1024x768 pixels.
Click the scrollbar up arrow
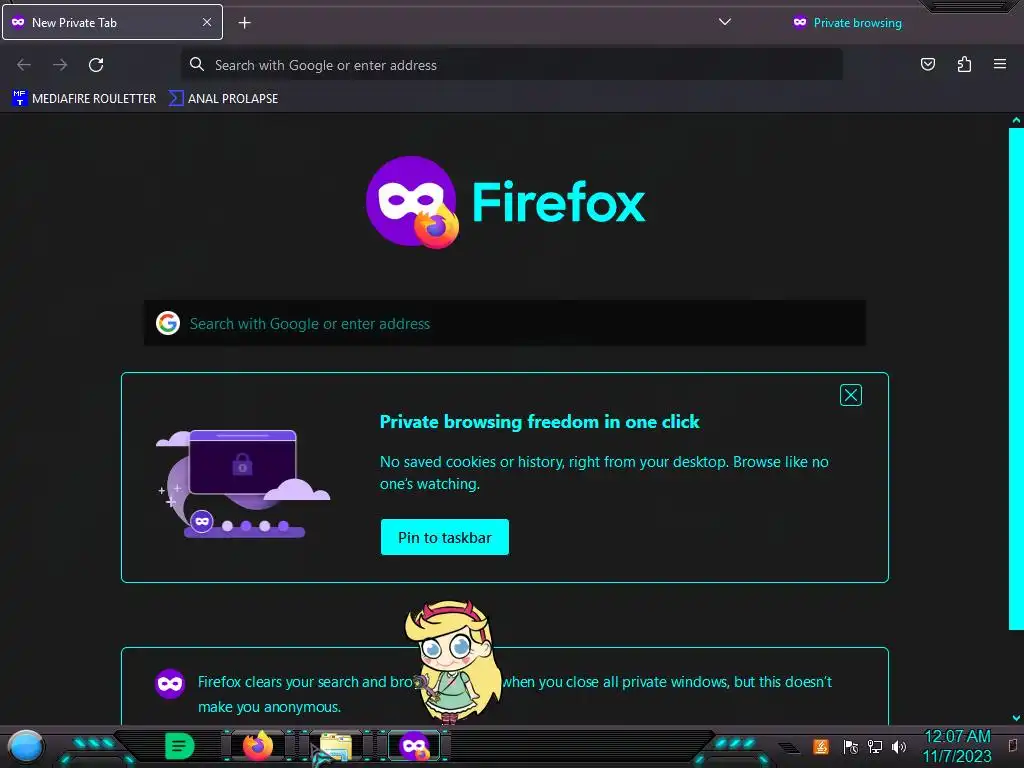coord(1016,120)
